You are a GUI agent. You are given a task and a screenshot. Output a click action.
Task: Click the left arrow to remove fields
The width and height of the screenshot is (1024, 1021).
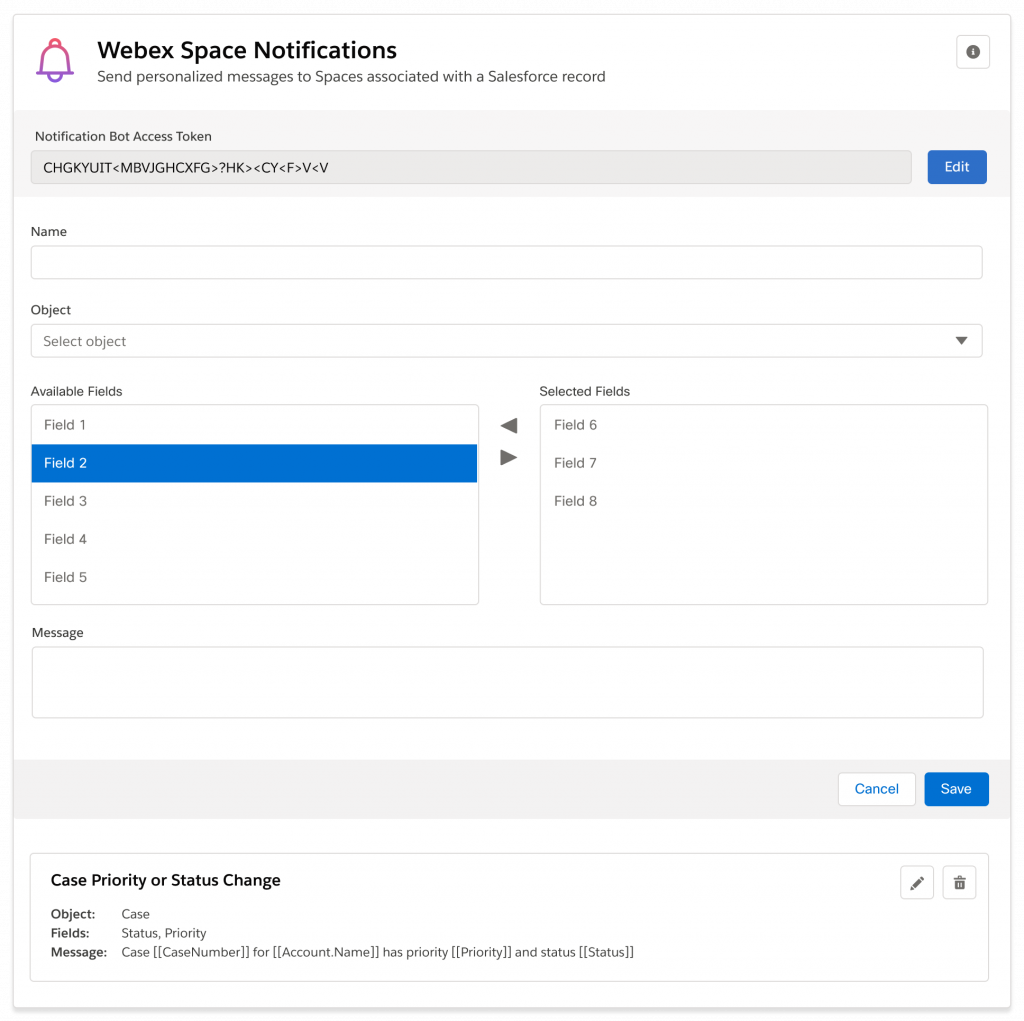(x=508, y=424)
